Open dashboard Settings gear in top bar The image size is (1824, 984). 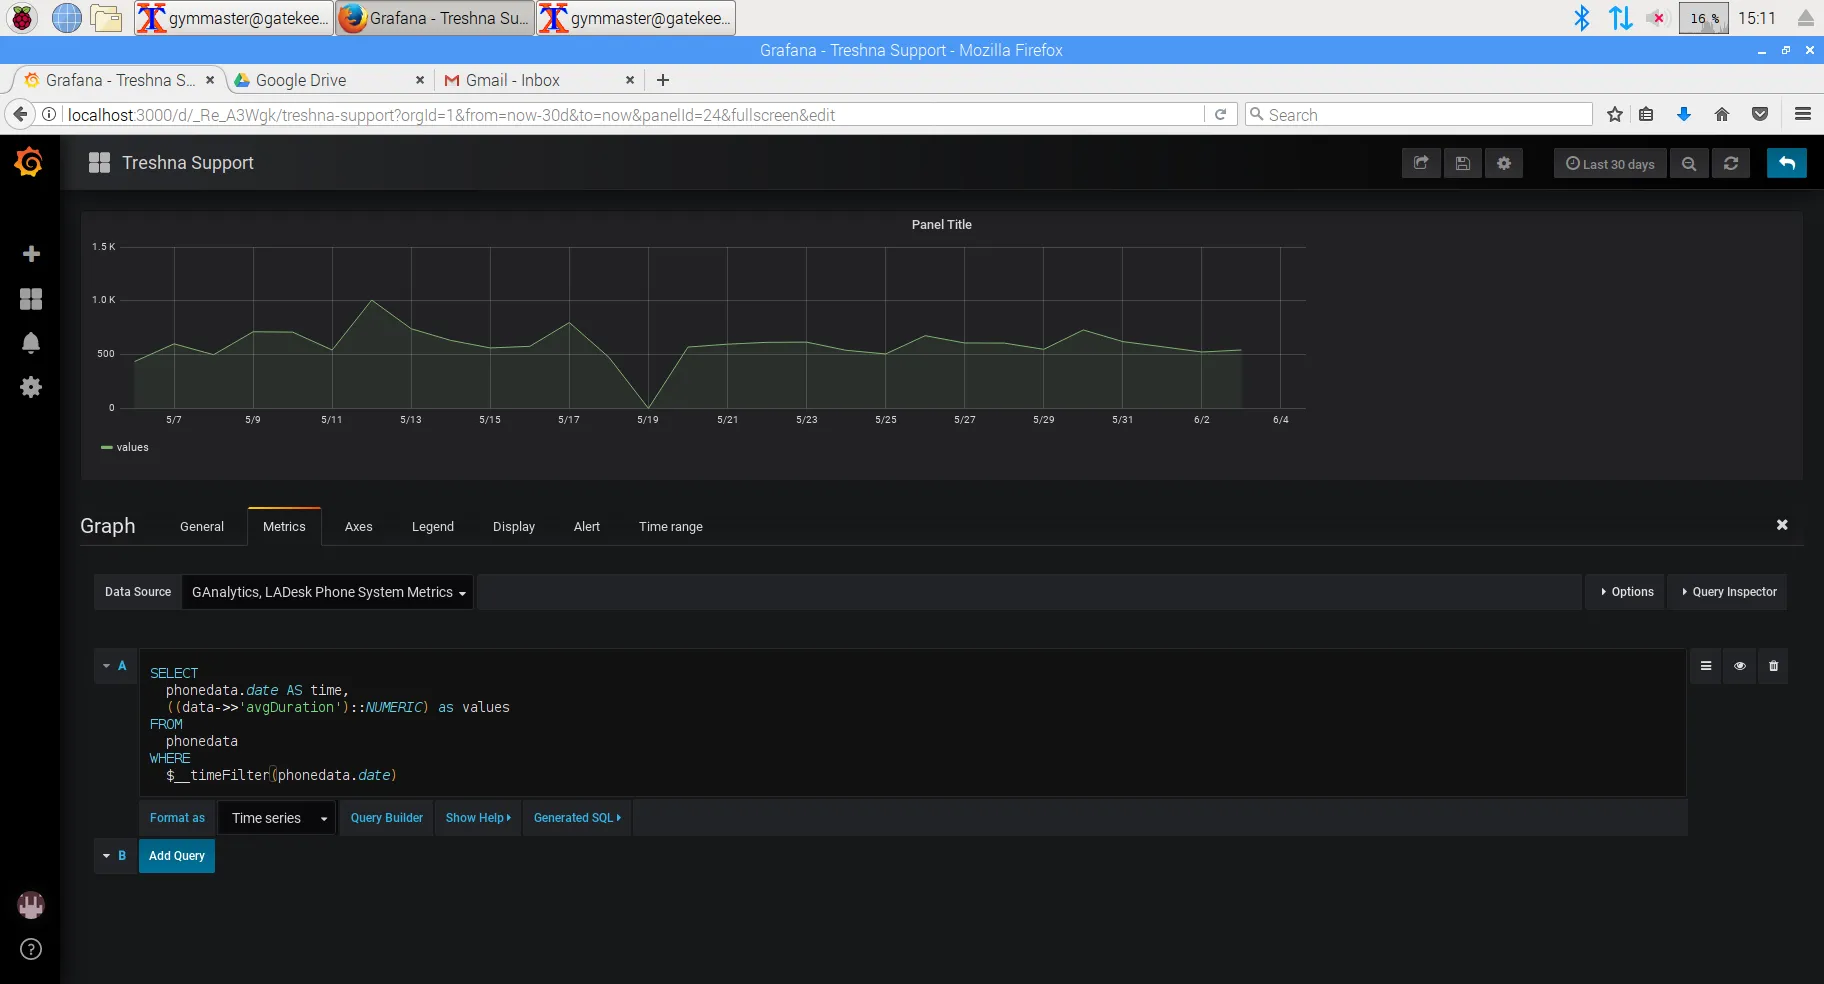coord(1504,163)
